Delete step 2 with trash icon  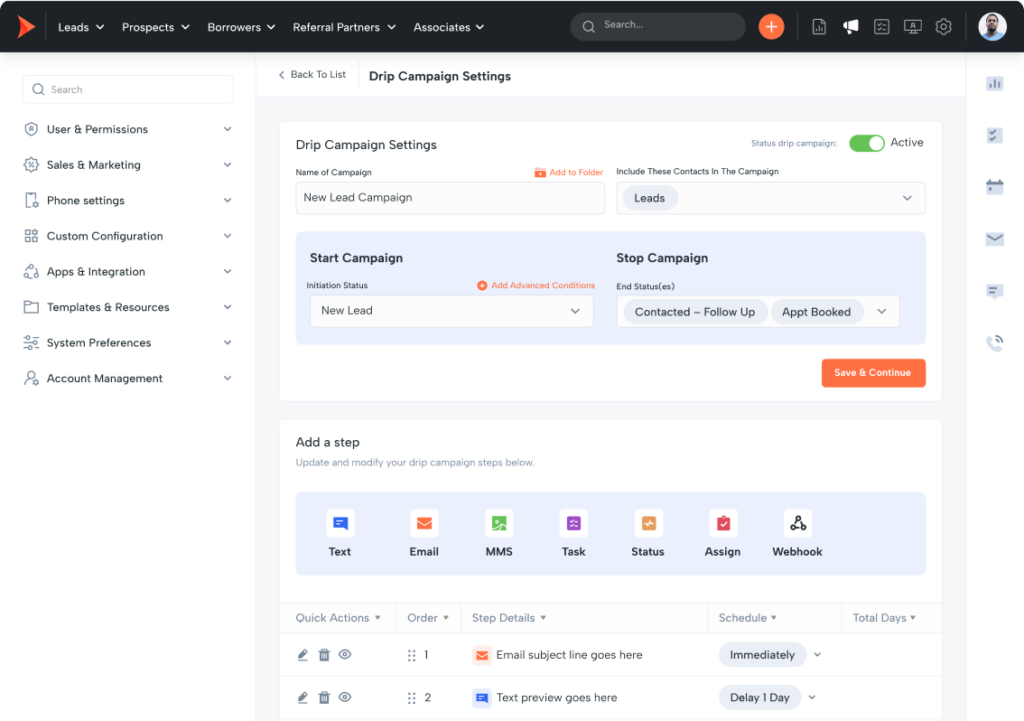click(x=324, y=697)
